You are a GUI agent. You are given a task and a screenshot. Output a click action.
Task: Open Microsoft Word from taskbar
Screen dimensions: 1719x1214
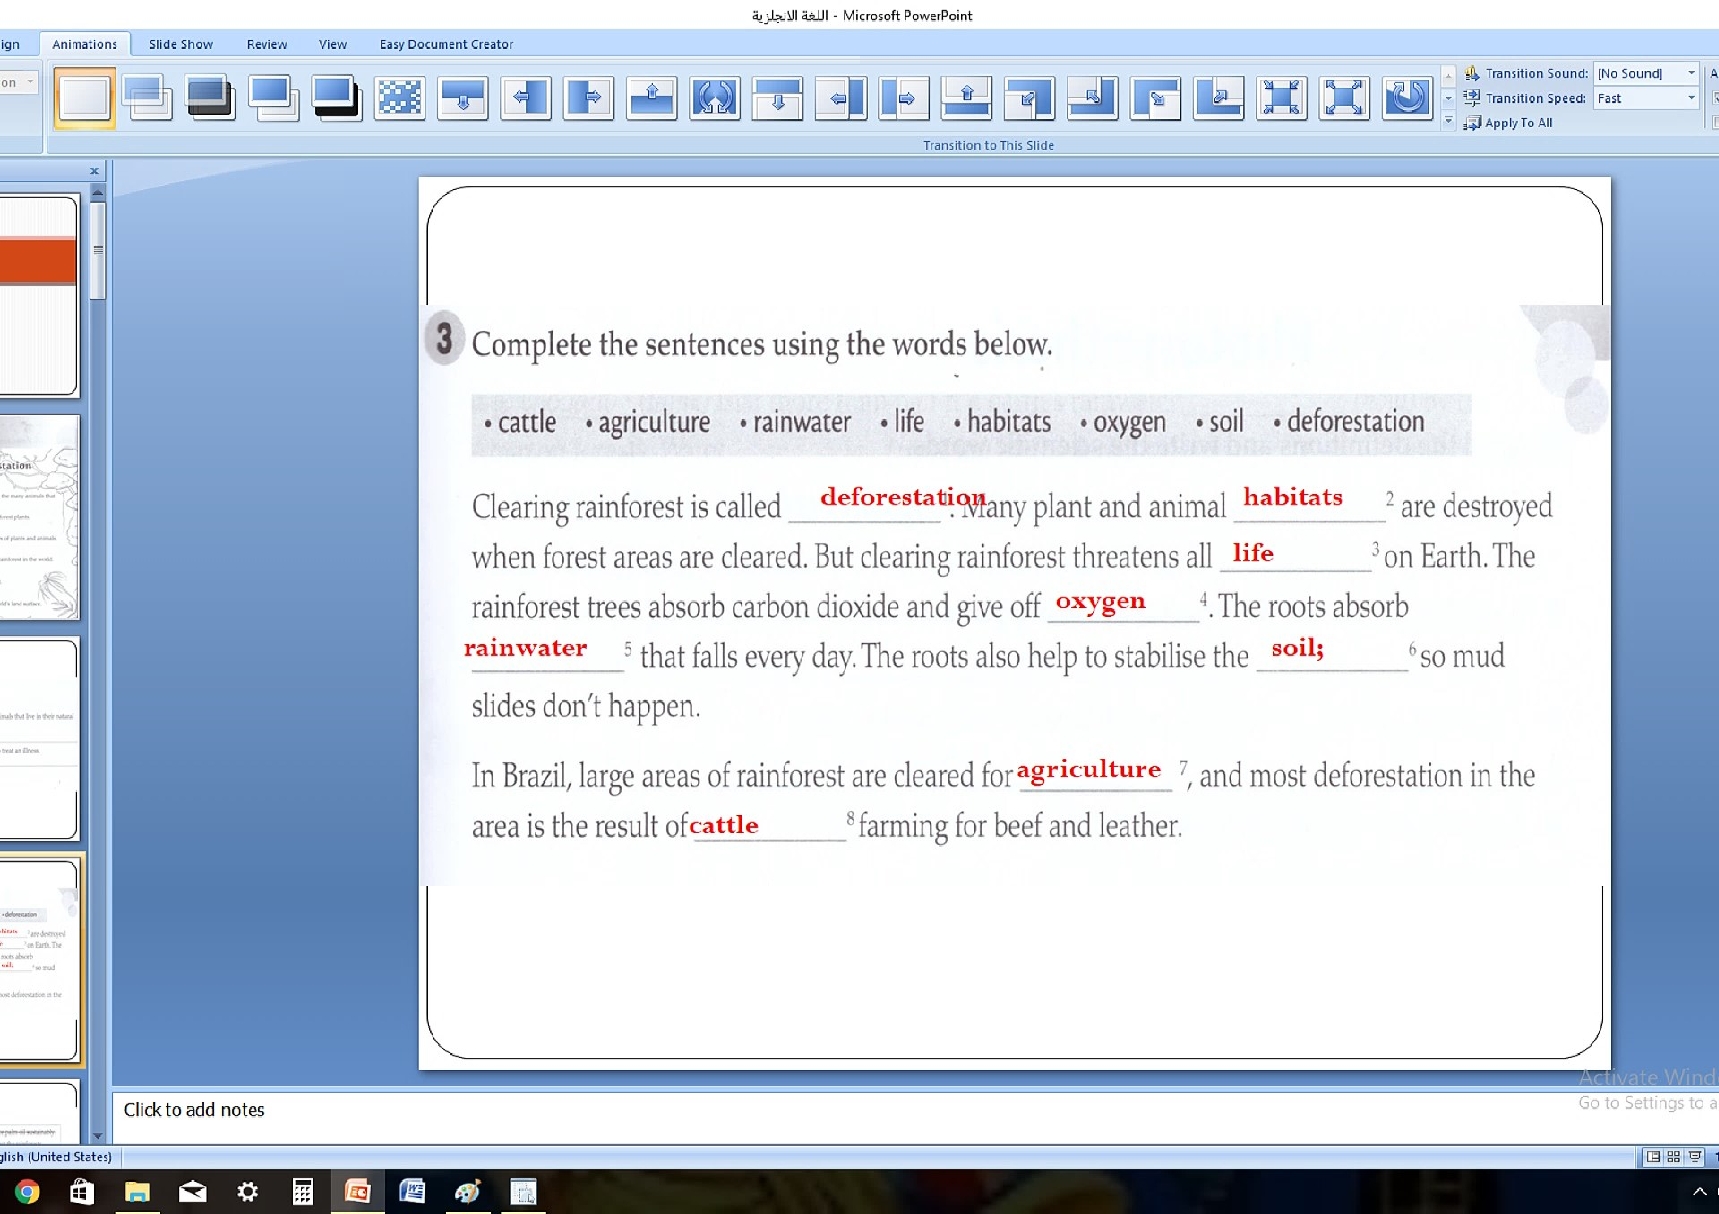(412, 1191)
